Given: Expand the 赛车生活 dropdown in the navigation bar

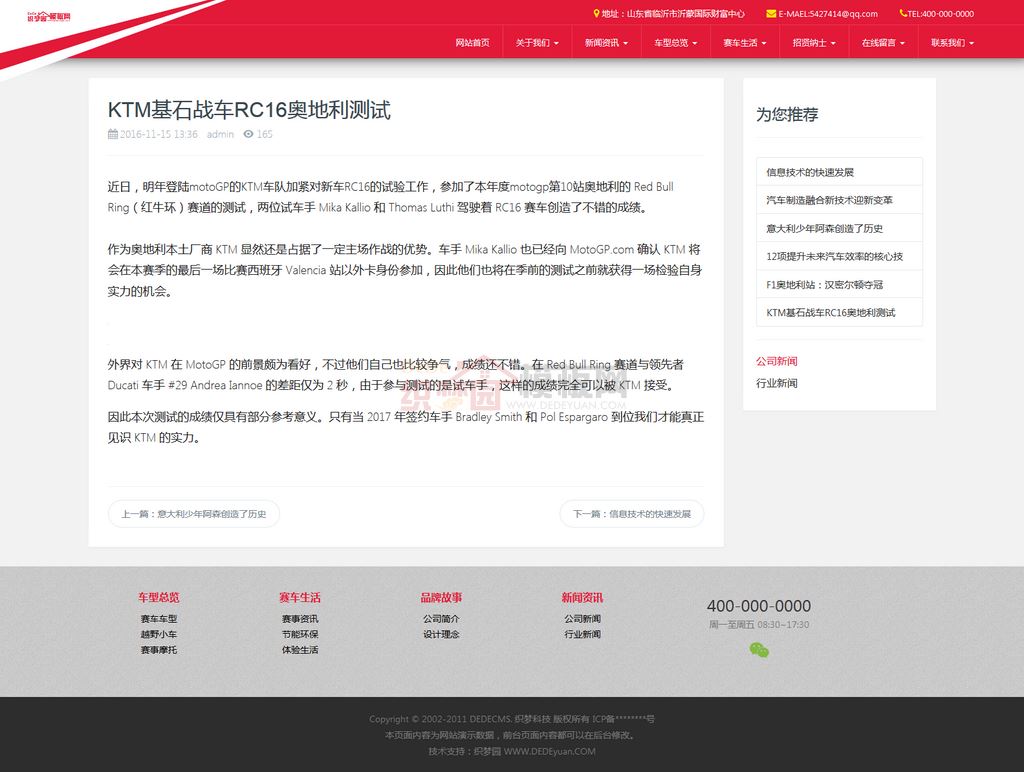Looking at the screenshot, I should click(x=744, y=42).
